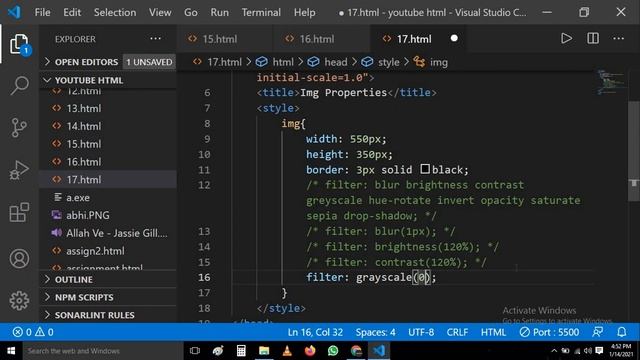Click the volume icon in system tray
Viewport: 640px width, 360px height.
[588, 351]
